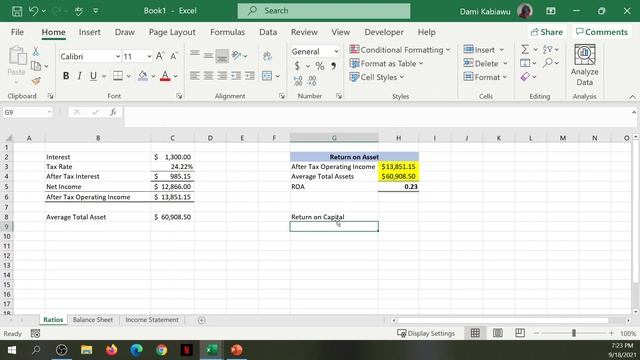Switch to Page Break Preview icon

(x=520, y=333)
